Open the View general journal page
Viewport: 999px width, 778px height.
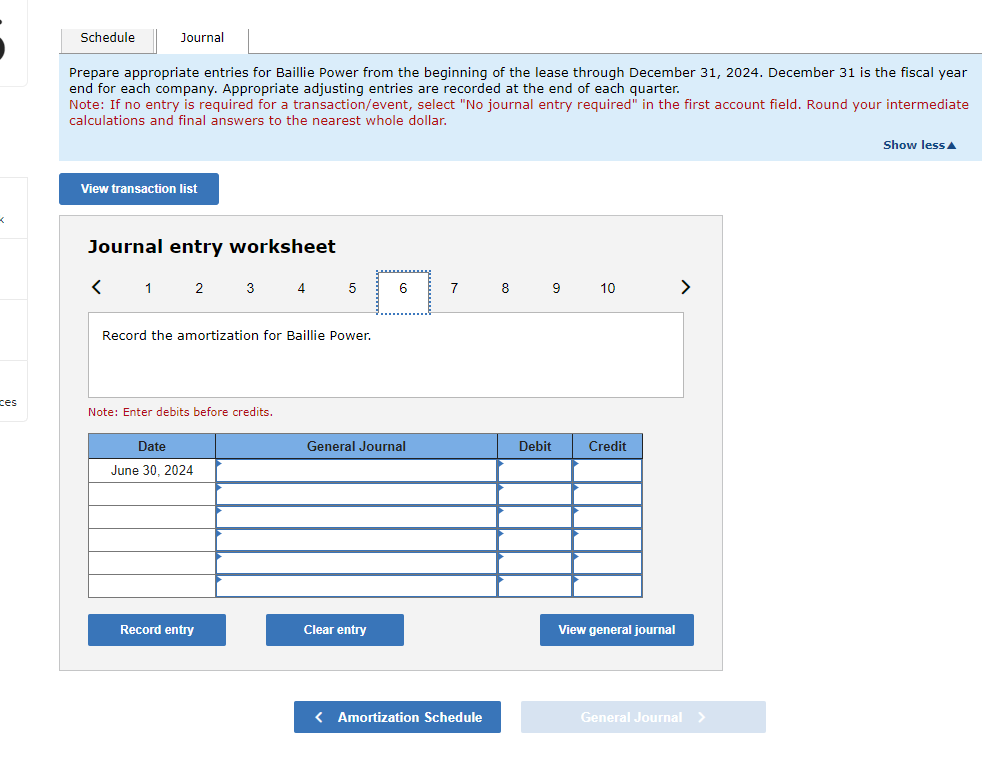[616, 629]
